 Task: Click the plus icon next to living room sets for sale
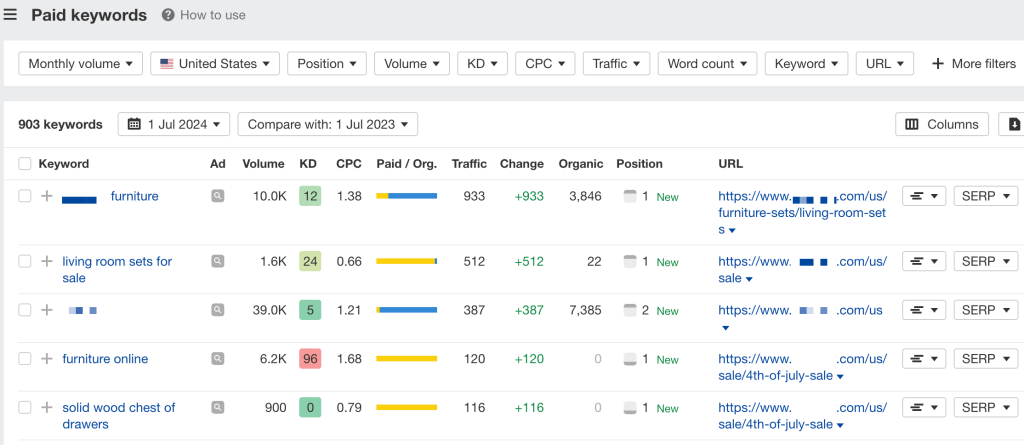tap(46, 261)
